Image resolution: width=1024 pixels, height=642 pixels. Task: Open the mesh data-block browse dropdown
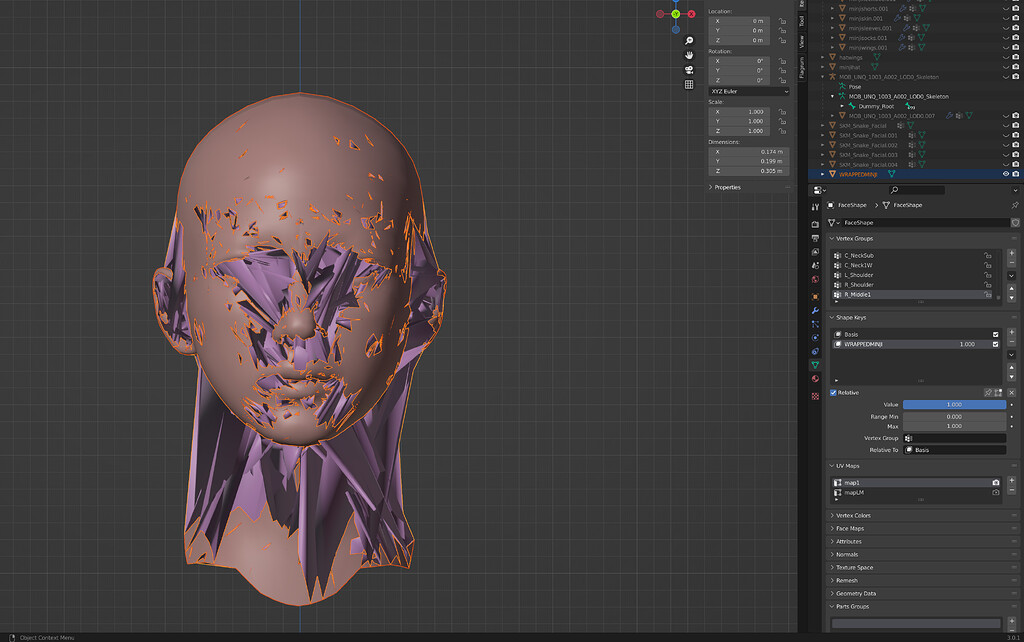point(833,223)
